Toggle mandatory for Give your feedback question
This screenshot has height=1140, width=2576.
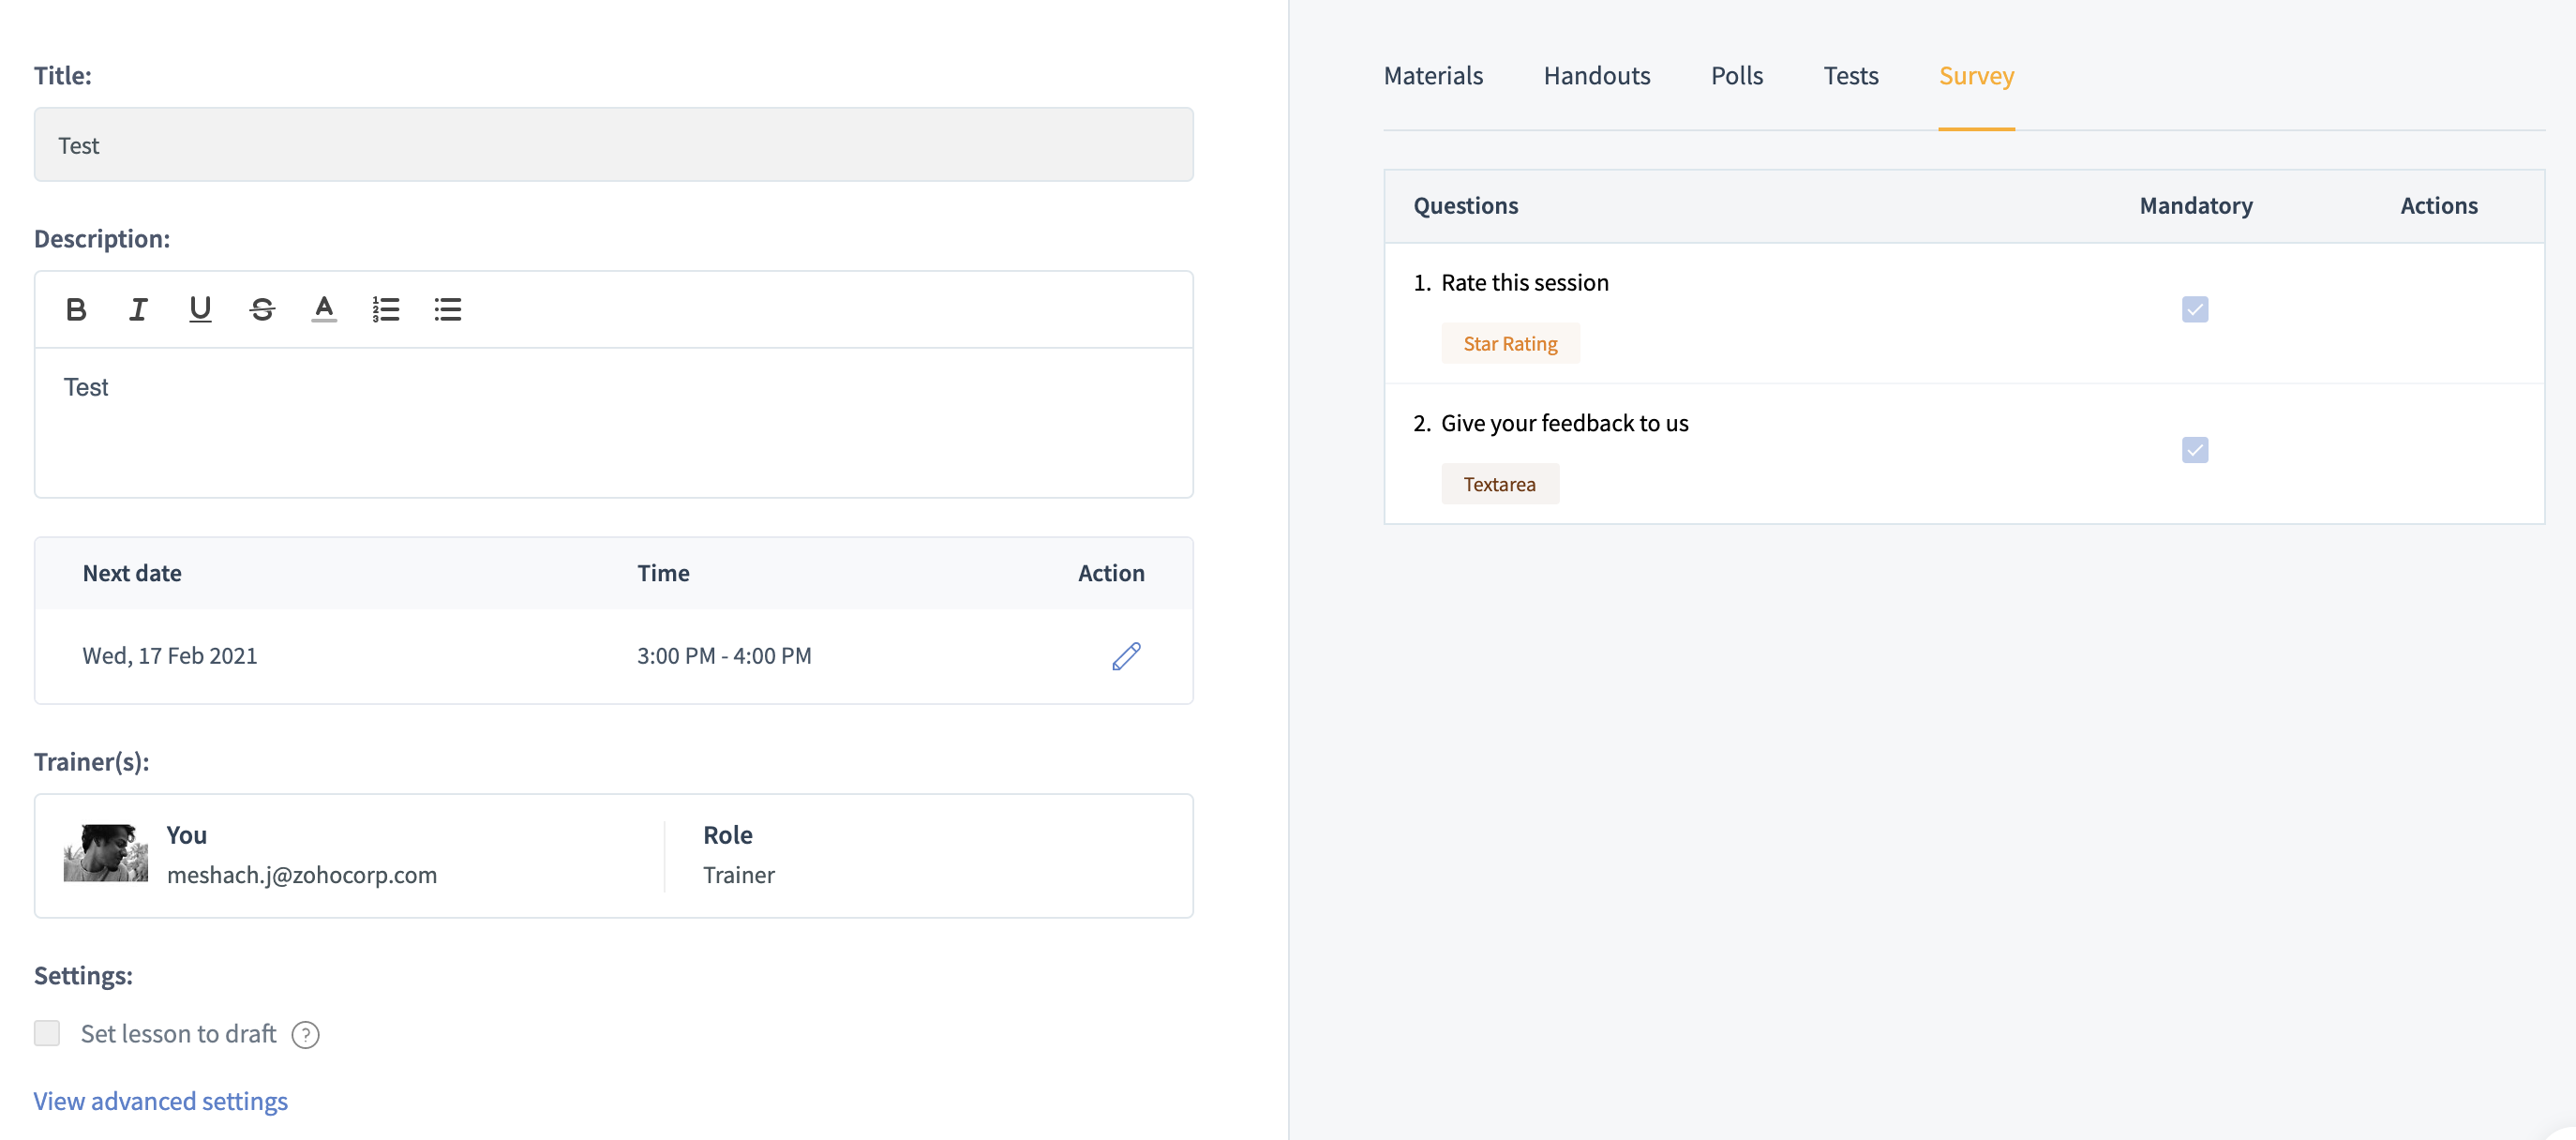point(2194,450)
